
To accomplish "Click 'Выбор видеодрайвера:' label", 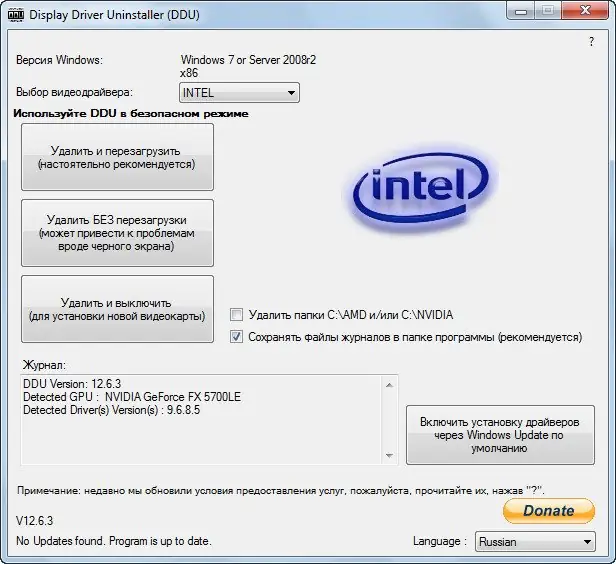I will tap(75, 92).
